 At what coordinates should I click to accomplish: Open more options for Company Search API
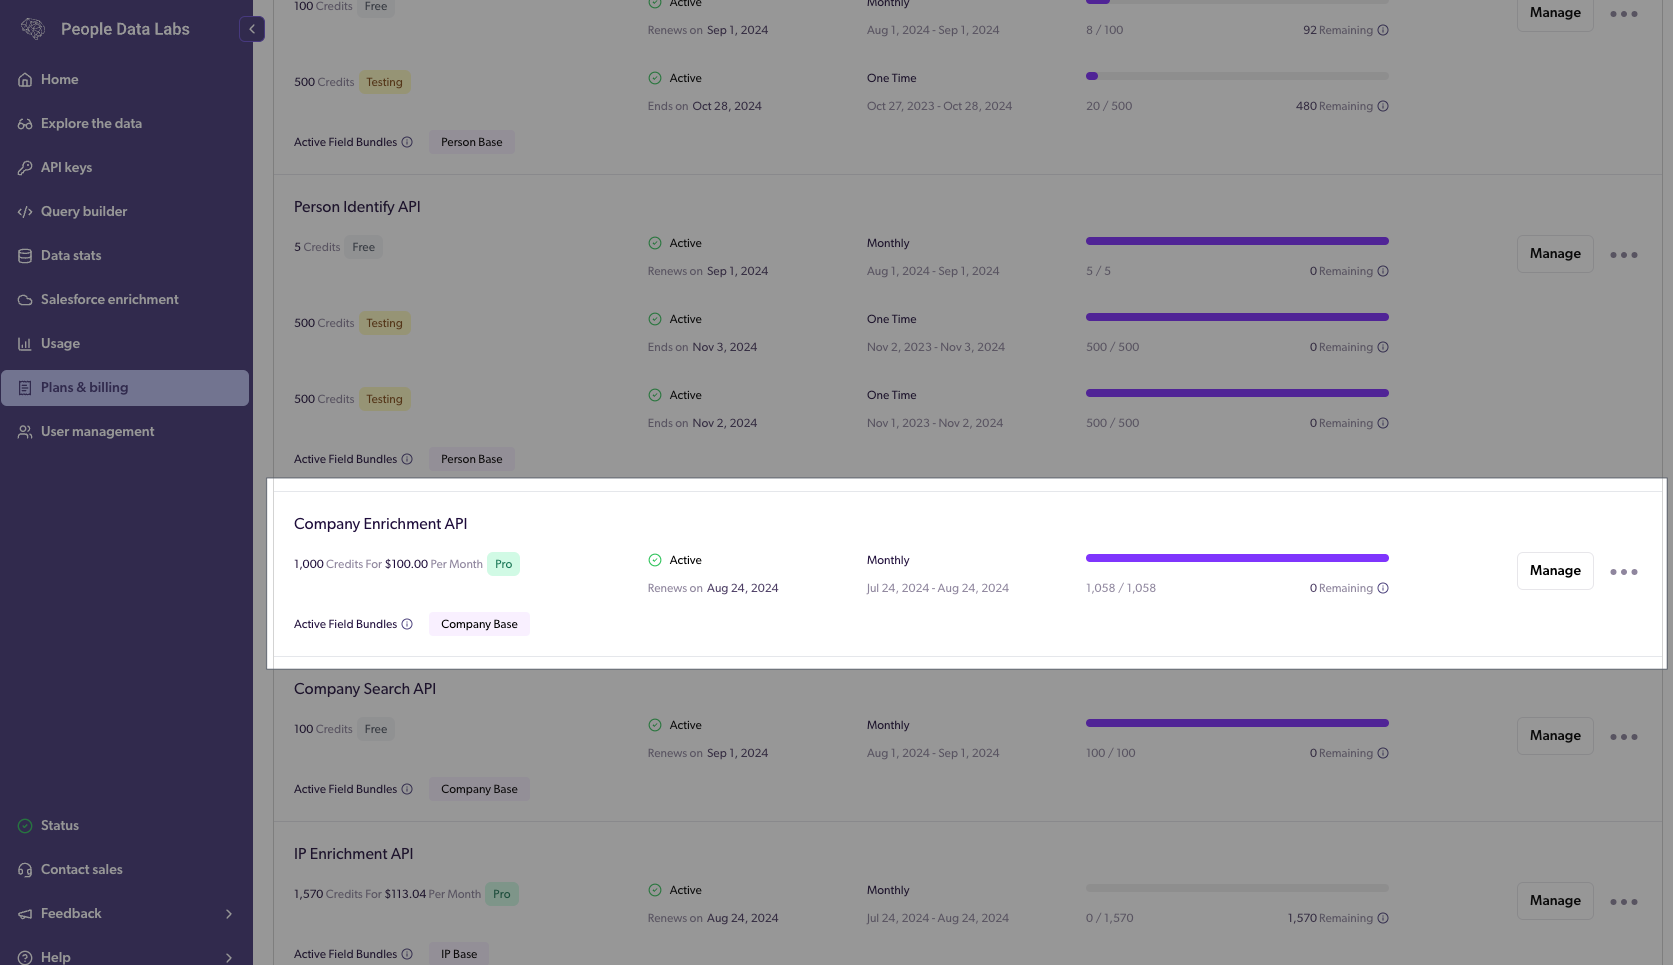coord(1624,737)
